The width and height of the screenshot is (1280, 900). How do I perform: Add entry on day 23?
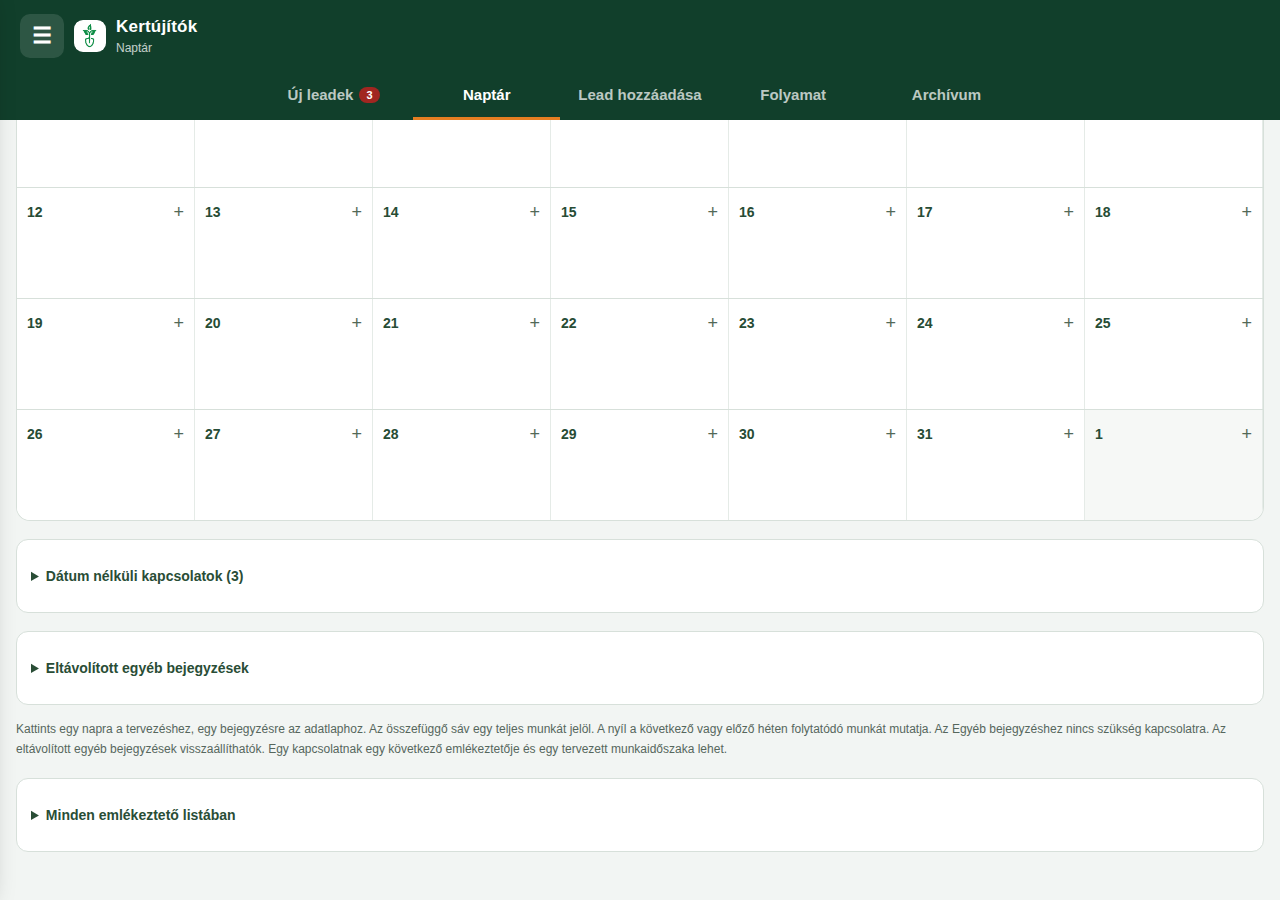(x=891, y=323)
